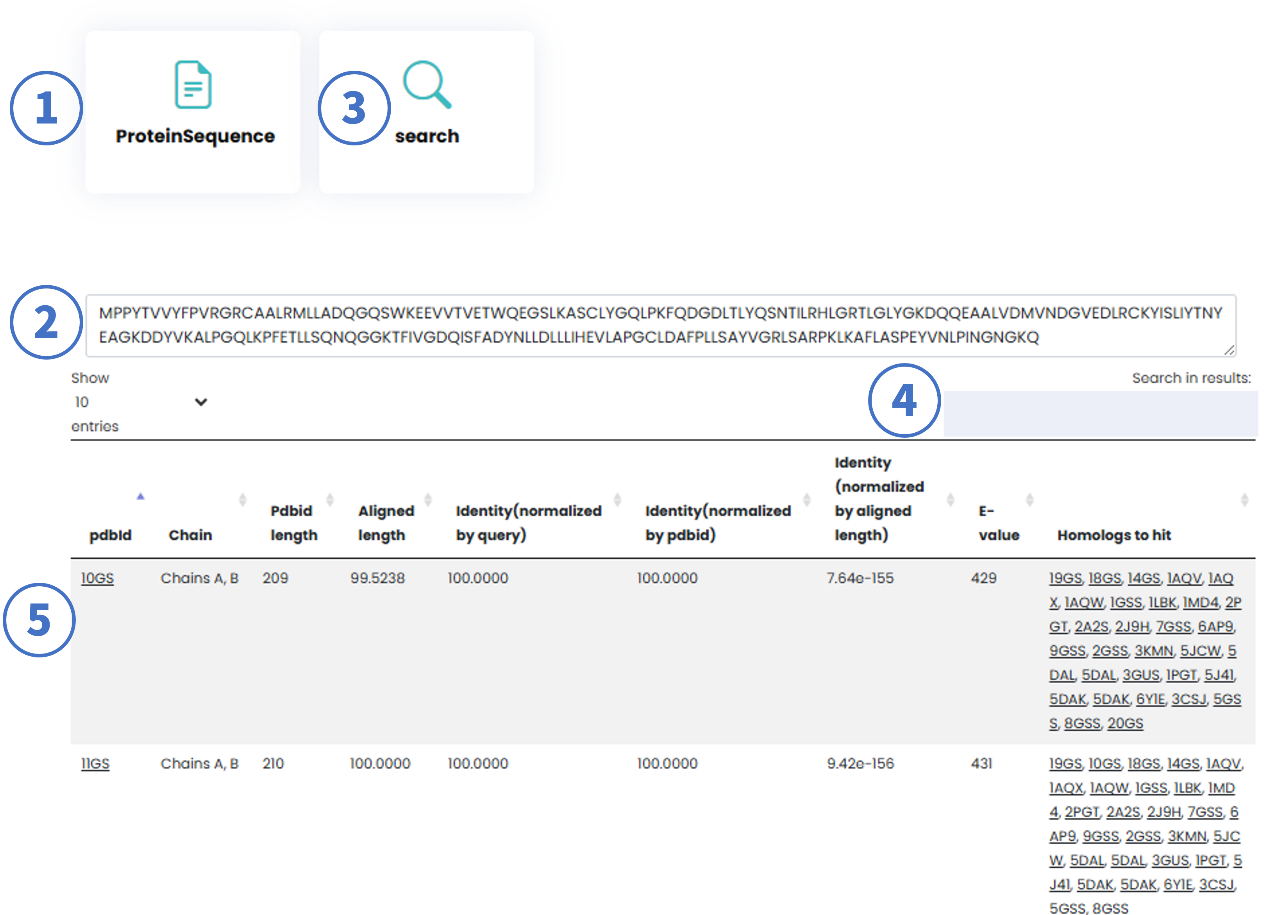
Task: Open homolog 18GS in the 10GS row
Action: (1105, 579)
